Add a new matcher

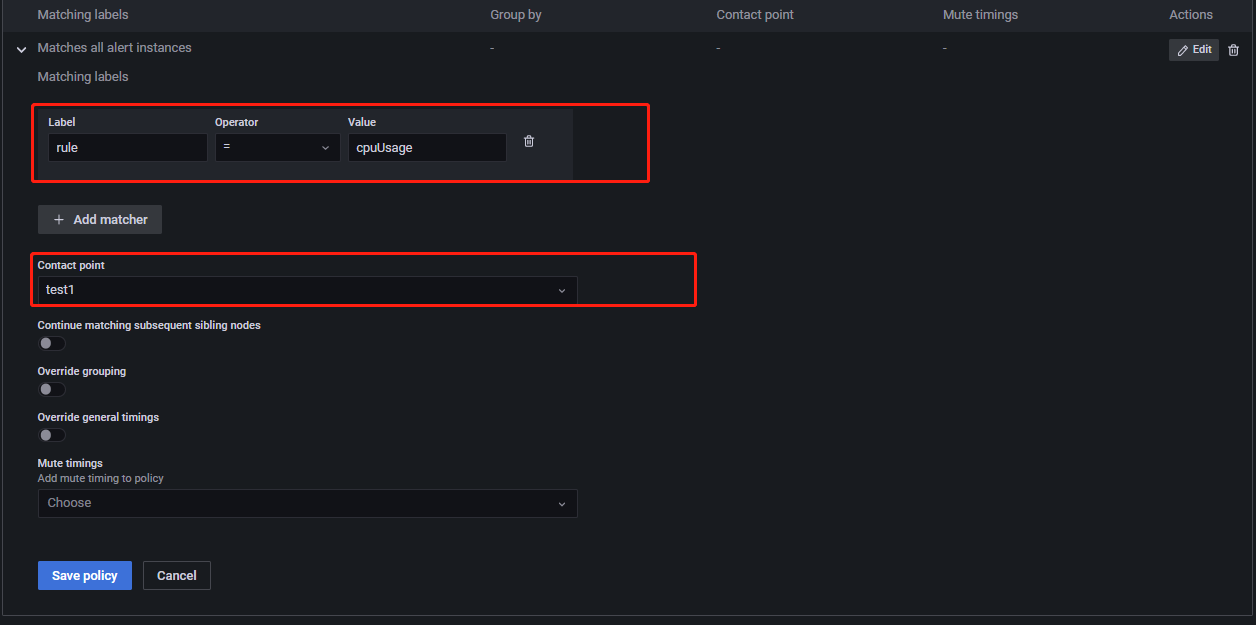click(x=100, y=220)
